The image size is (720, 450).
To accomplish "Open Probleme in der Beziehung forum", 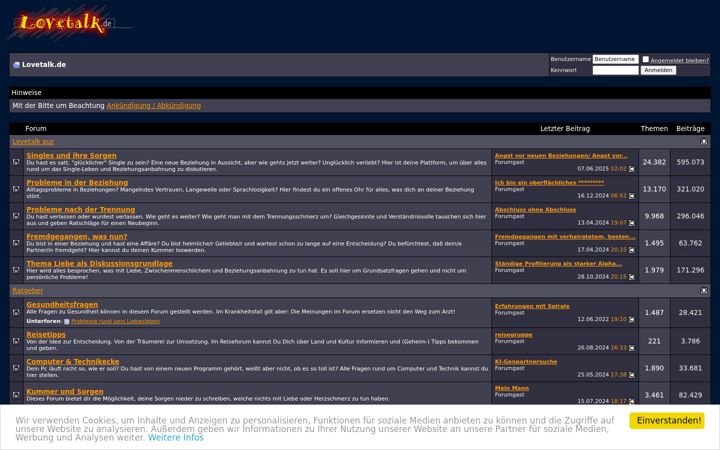I will point(77,183).
